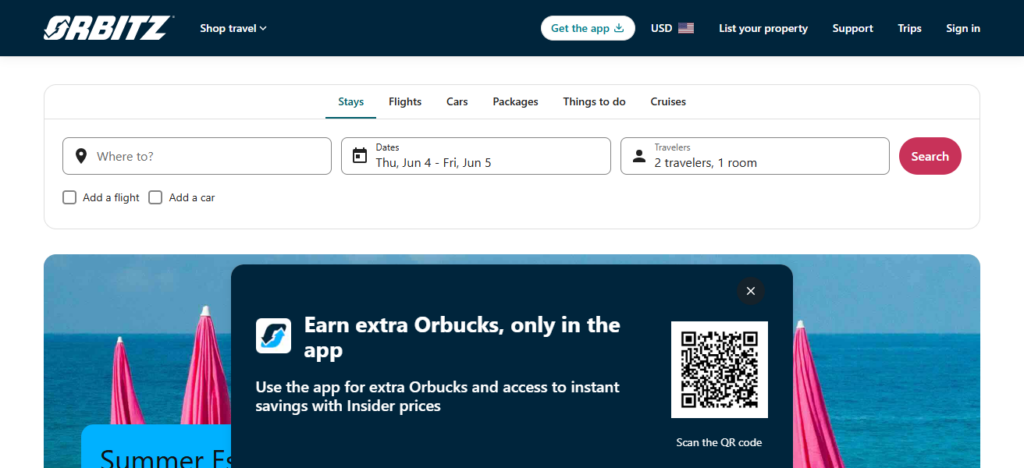Check the Add a flight checkbox

(x=69, y=197)
